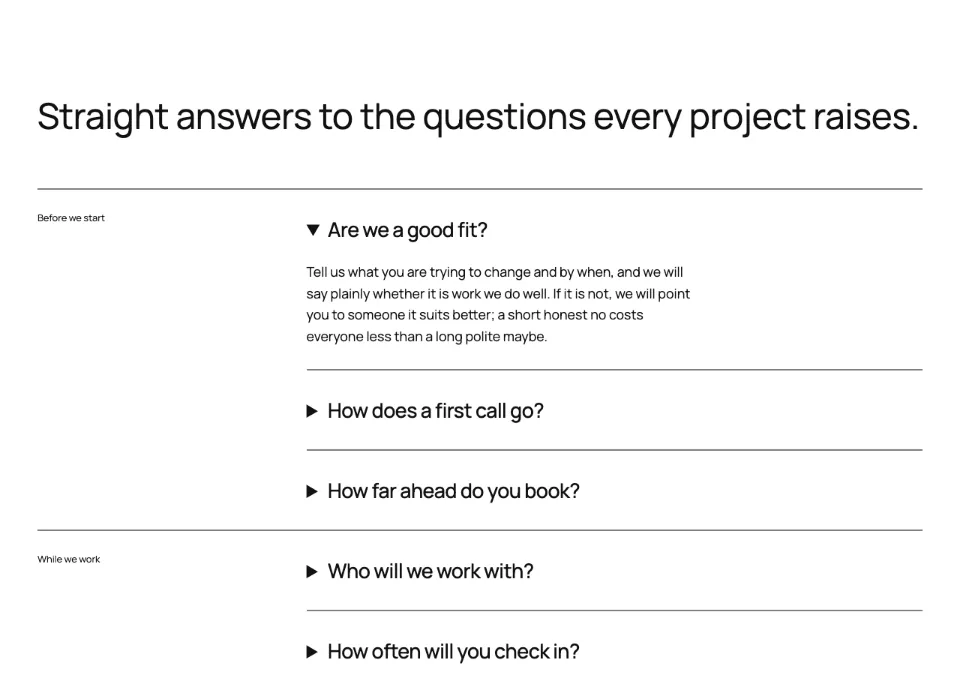Screen dimensions: 960x675
Task: Collapse the 'Are we a good fit?' question
Action: (614, 230)
